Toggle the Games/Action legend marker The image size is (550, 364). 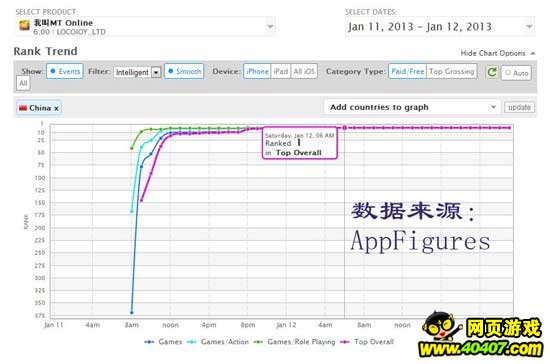[192, 342]
